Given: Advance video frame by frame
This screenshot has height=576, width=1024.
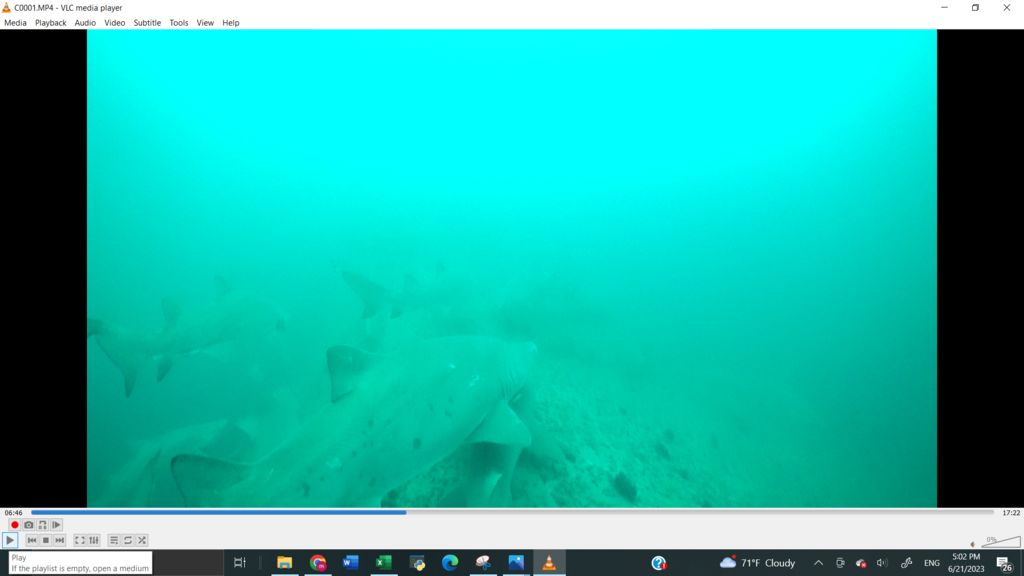Looking at the screenshot, I should tap(57, 525).
